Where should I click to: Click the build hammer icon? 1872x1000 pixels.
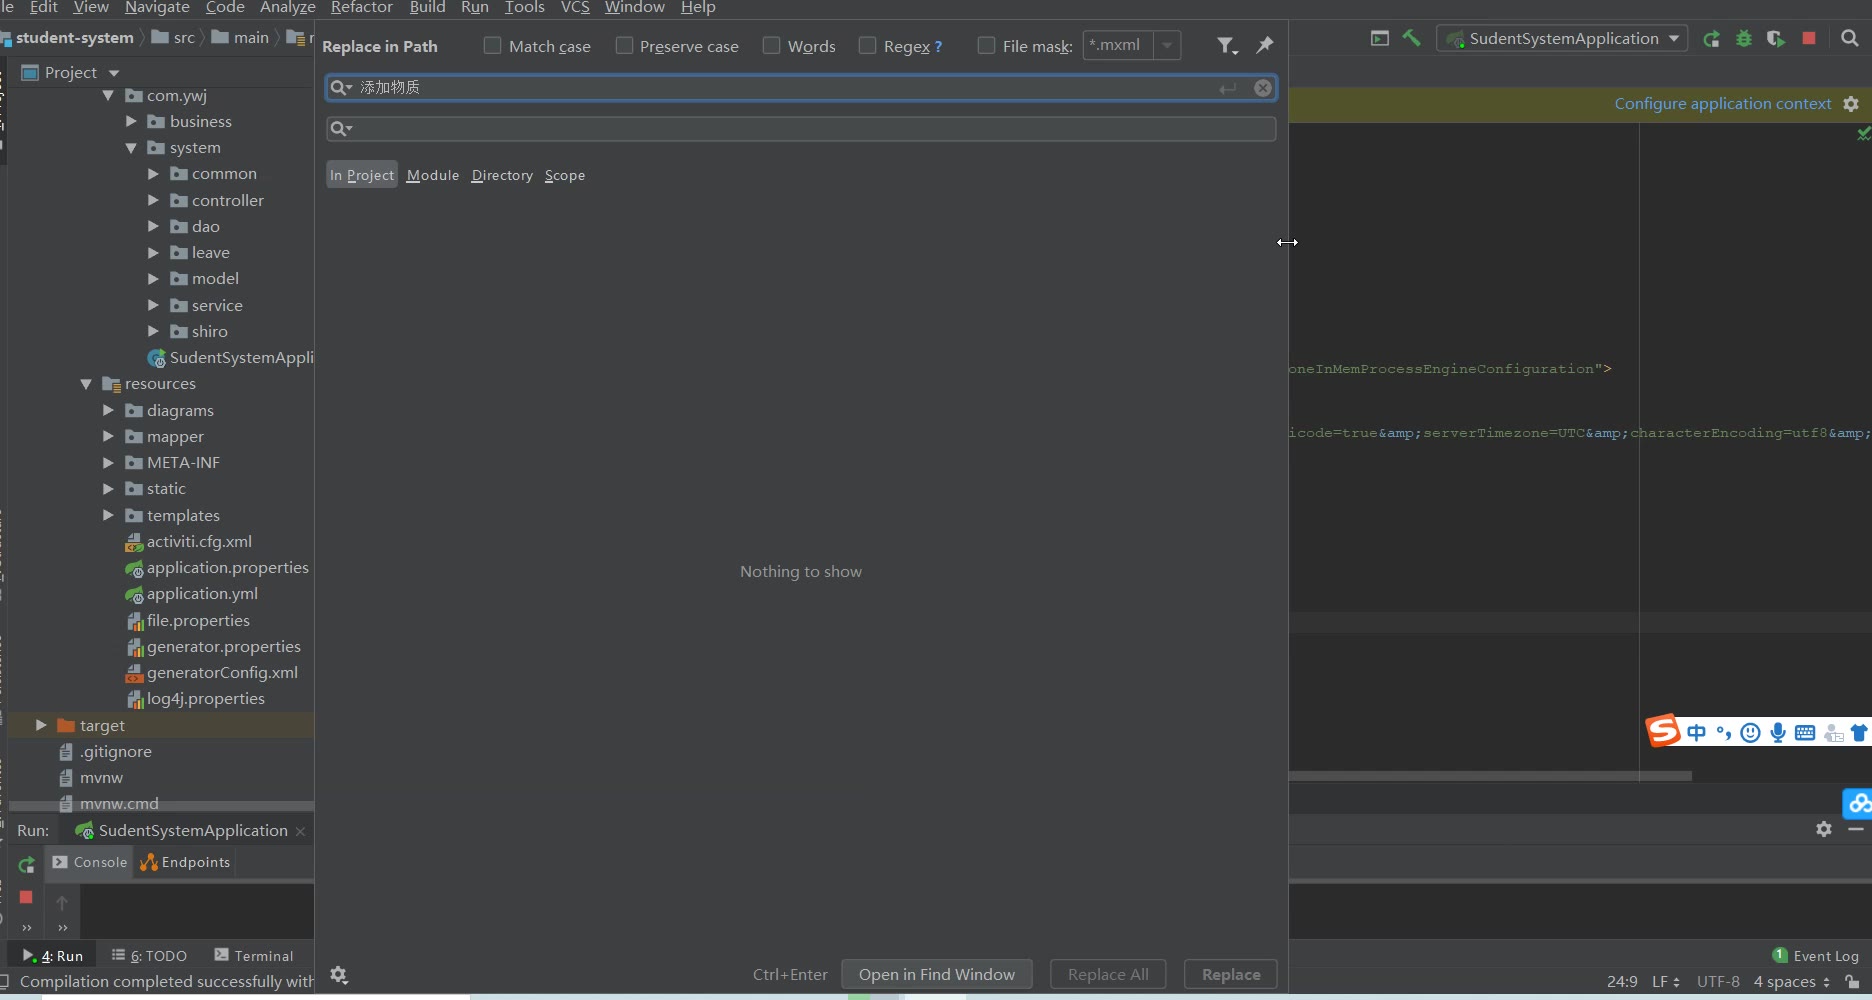[1411, 38]
